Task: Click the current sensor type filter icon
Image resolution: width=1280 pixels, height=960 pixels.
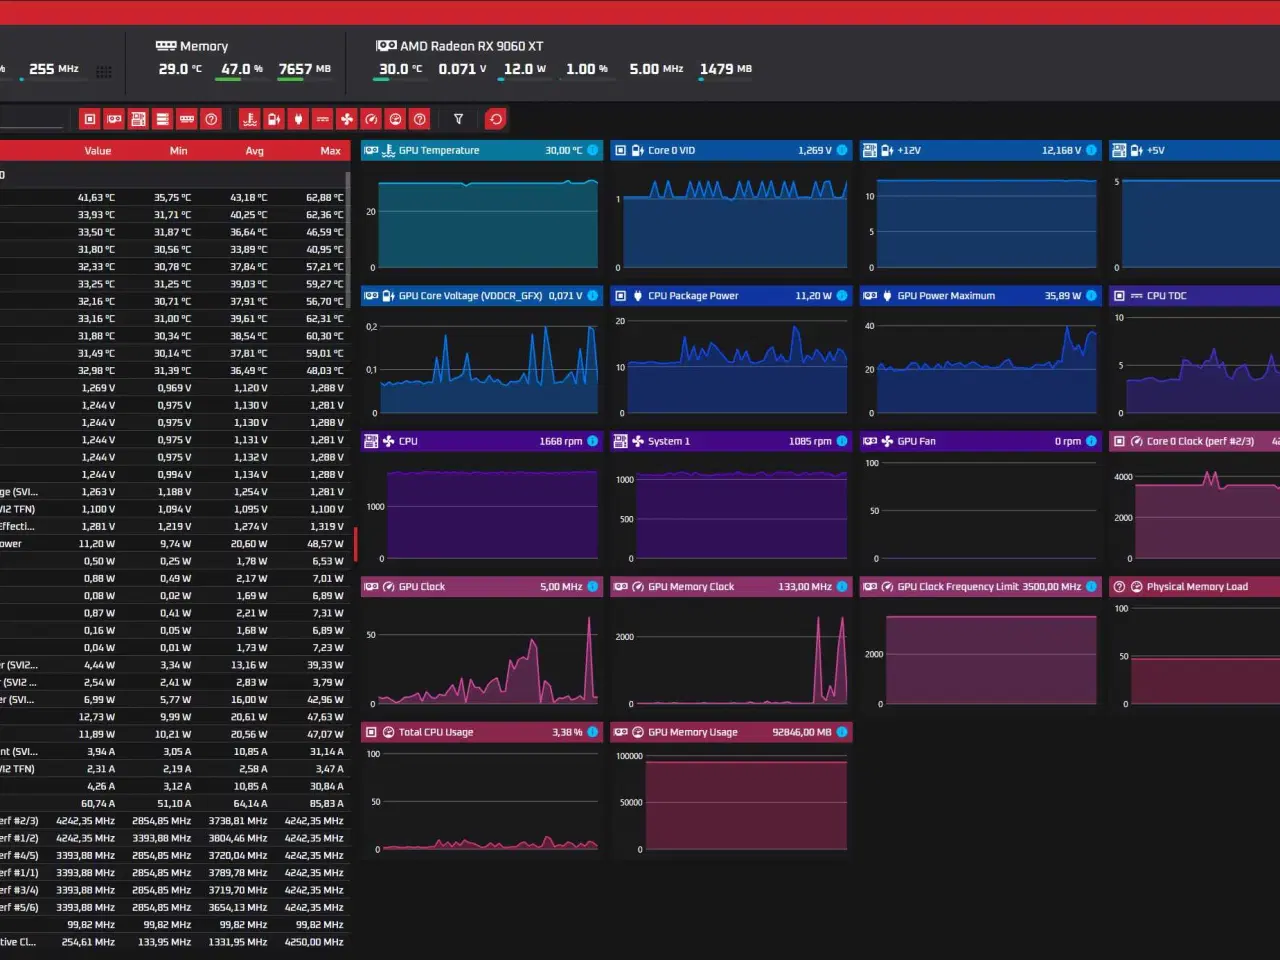Action: coord(323,119)
